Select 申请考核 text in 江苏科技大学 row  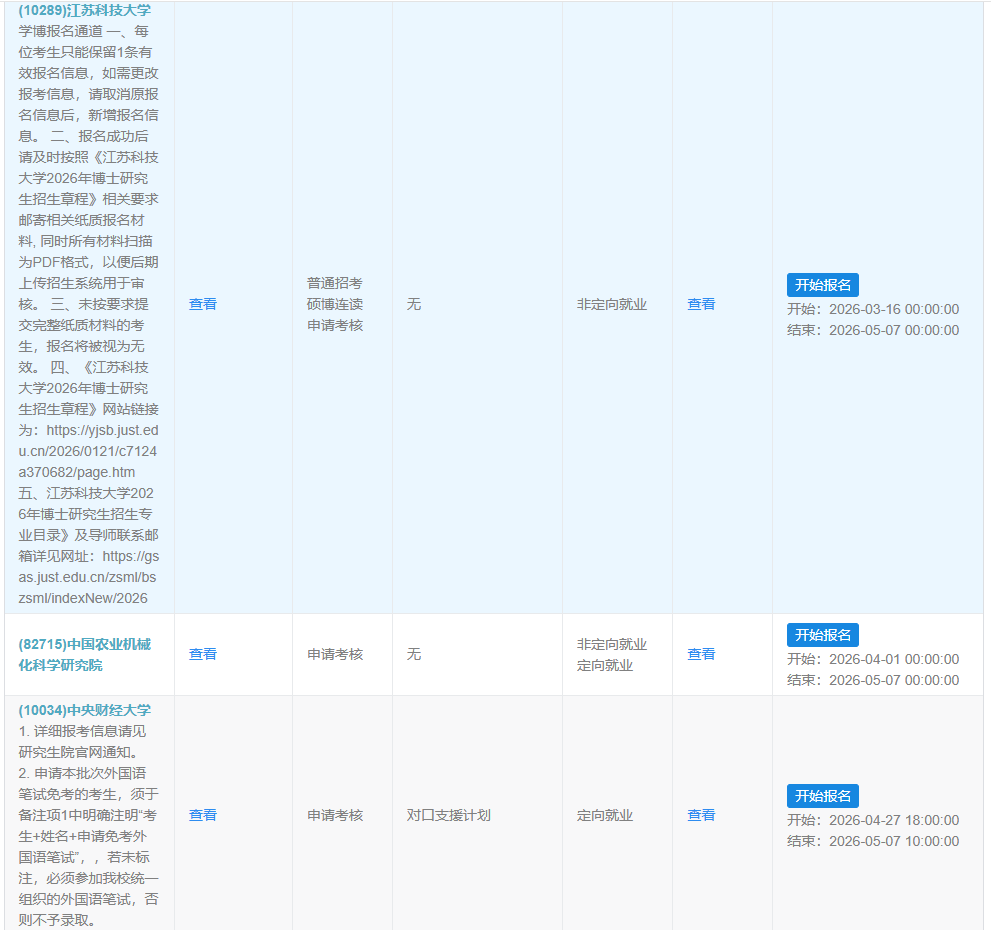335,325
